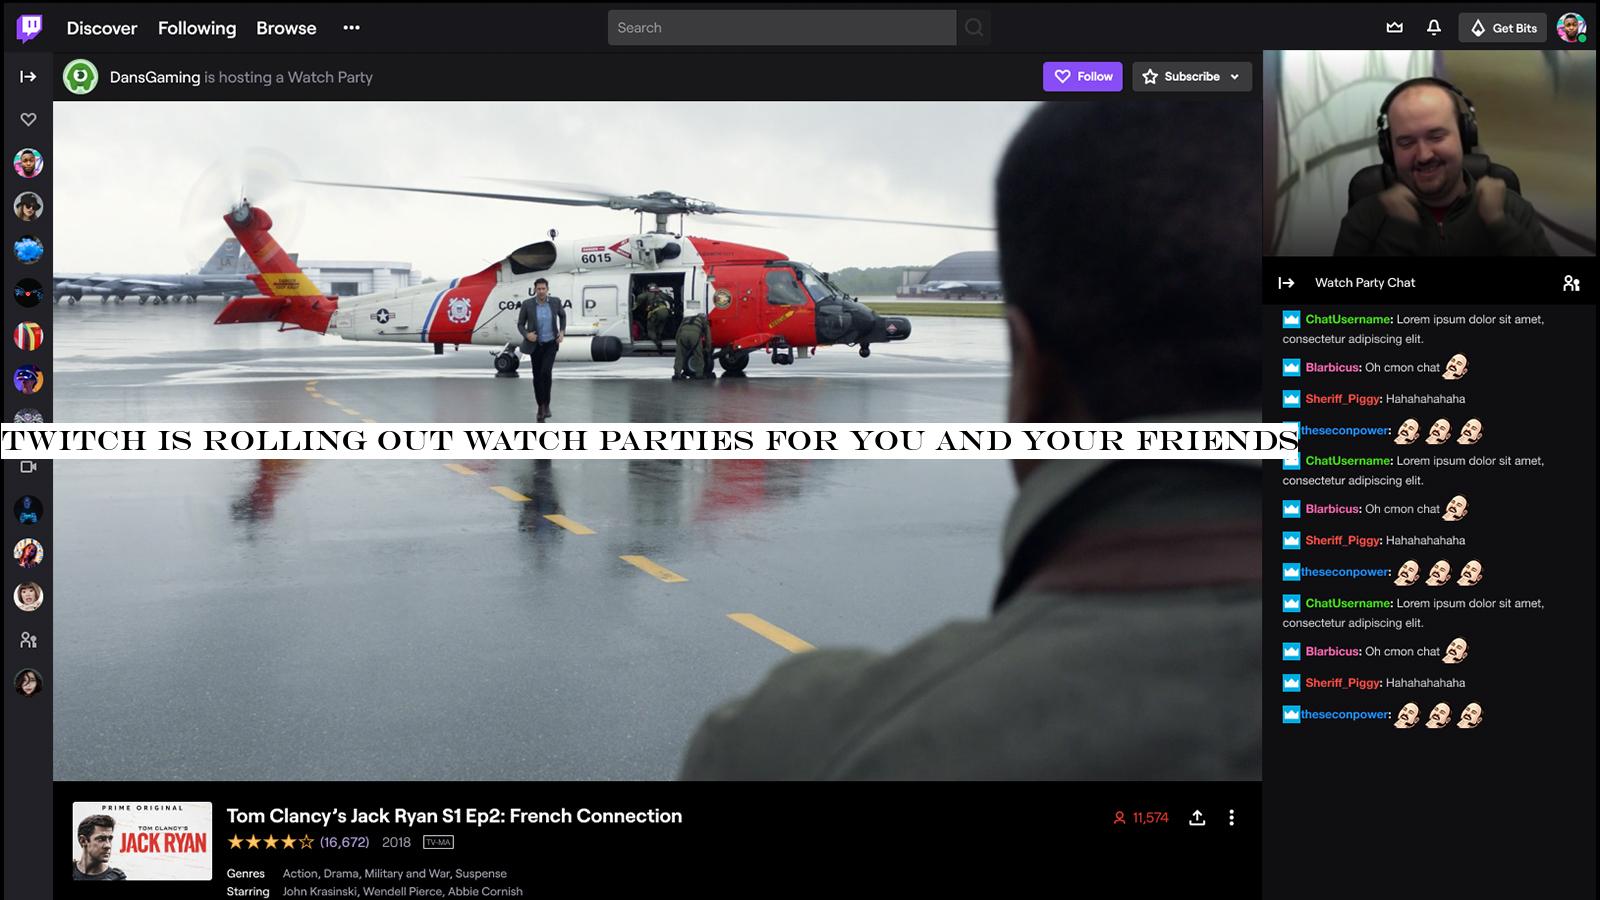1600x900 pixels.
Task: Click the Search input field
Action: pyautogui.click(x=782, y=28)
